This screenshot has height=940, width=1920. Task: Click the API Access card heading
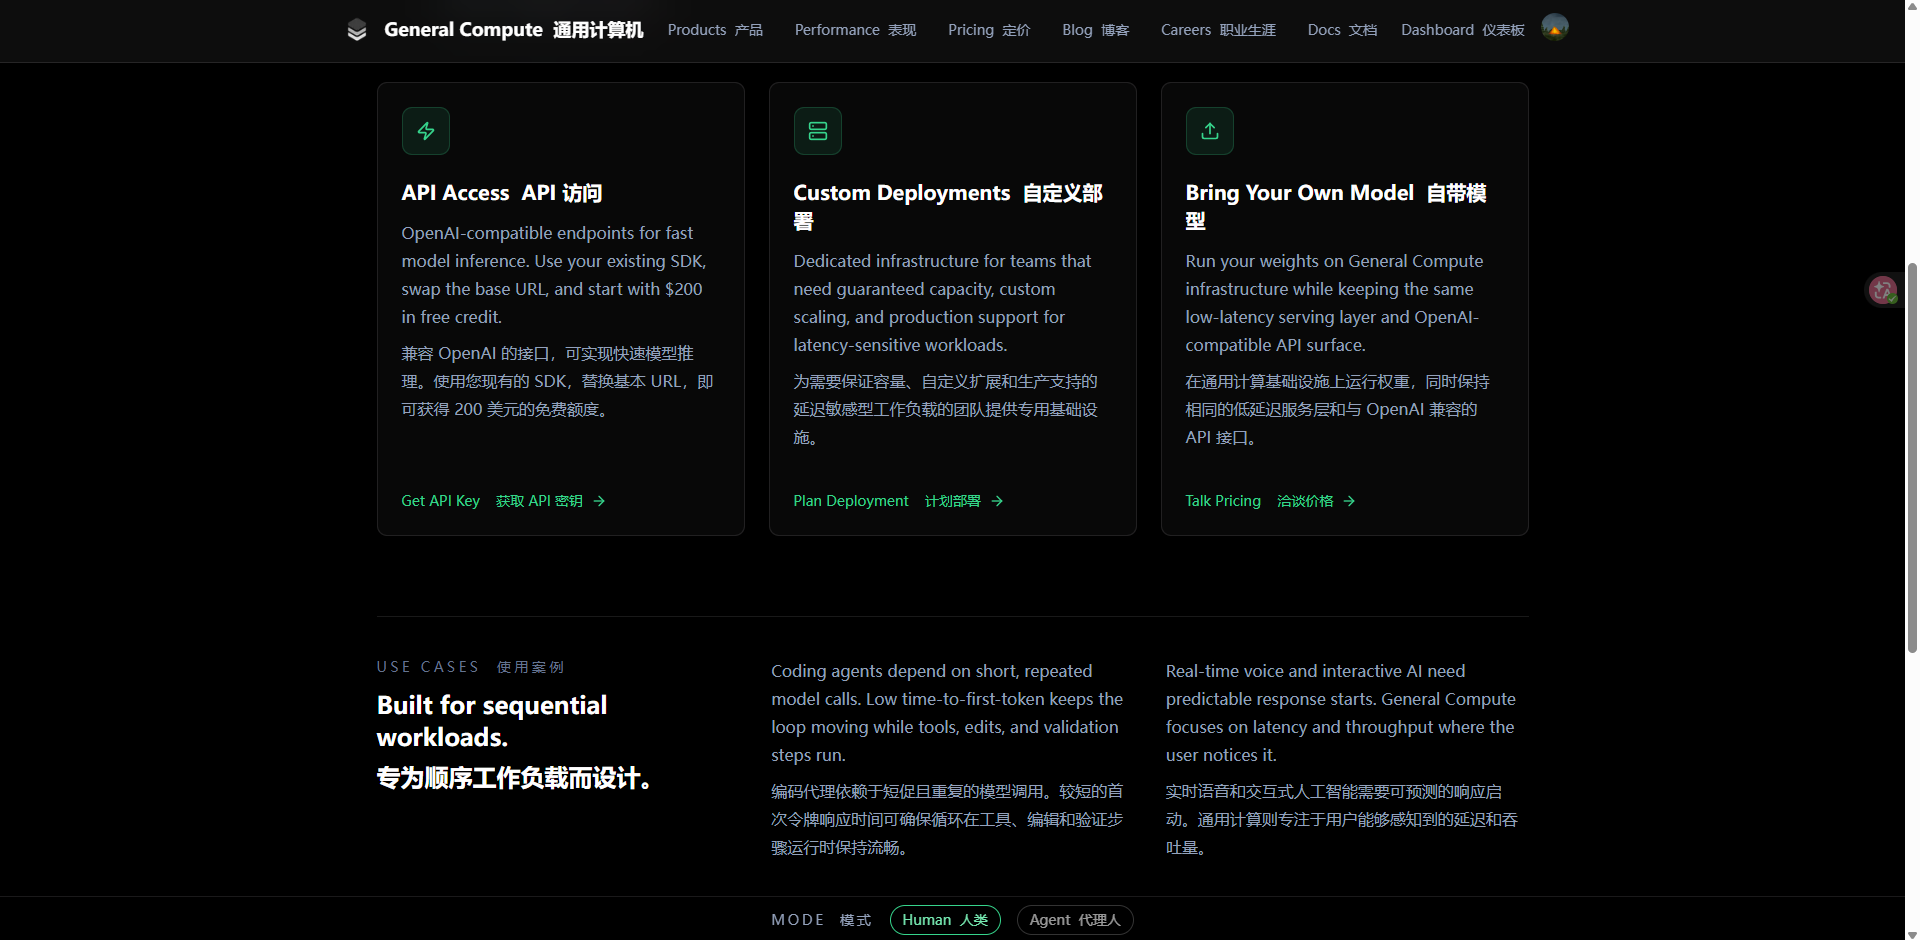(501, 193)
